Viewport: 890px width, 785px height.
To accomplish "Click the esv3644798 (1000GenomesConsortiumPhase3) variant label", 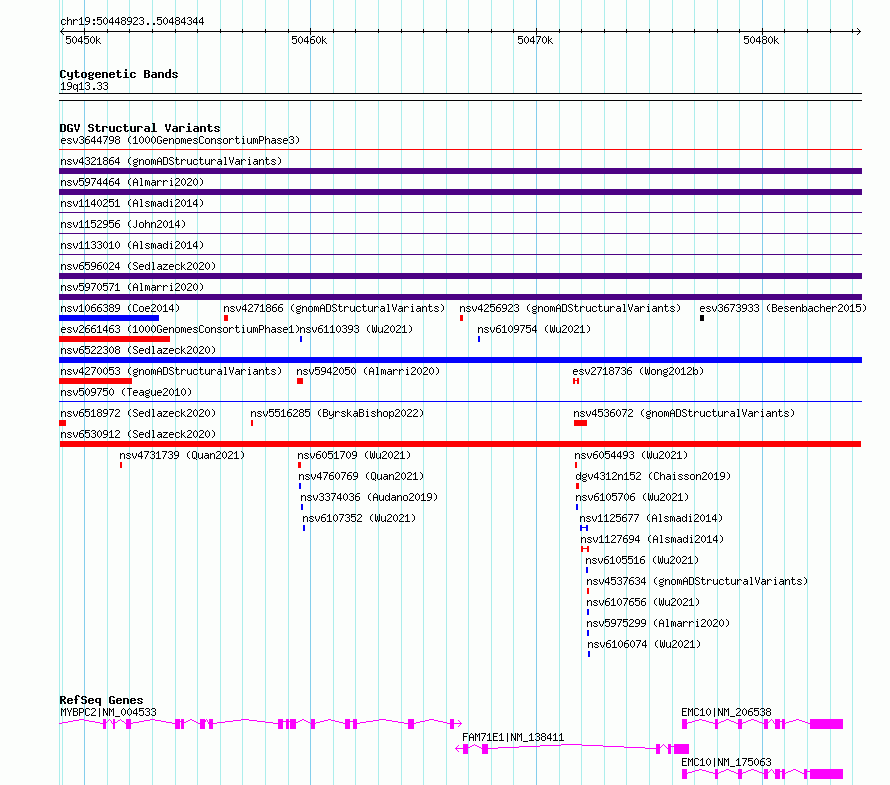I will coord(180,140).
